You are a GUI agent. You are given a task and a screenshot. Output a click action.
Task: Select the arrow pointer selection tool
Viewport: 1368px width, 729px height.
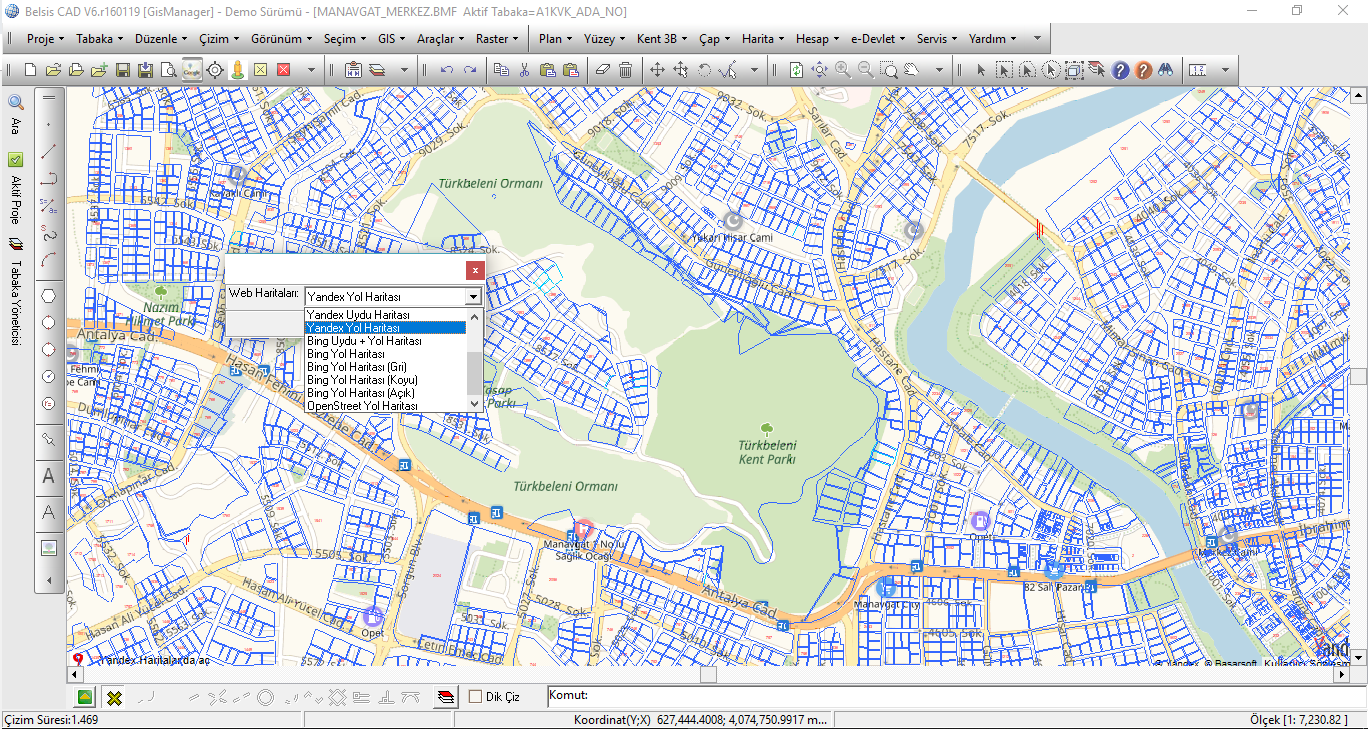pyautogui.click(x=981, y=70)
